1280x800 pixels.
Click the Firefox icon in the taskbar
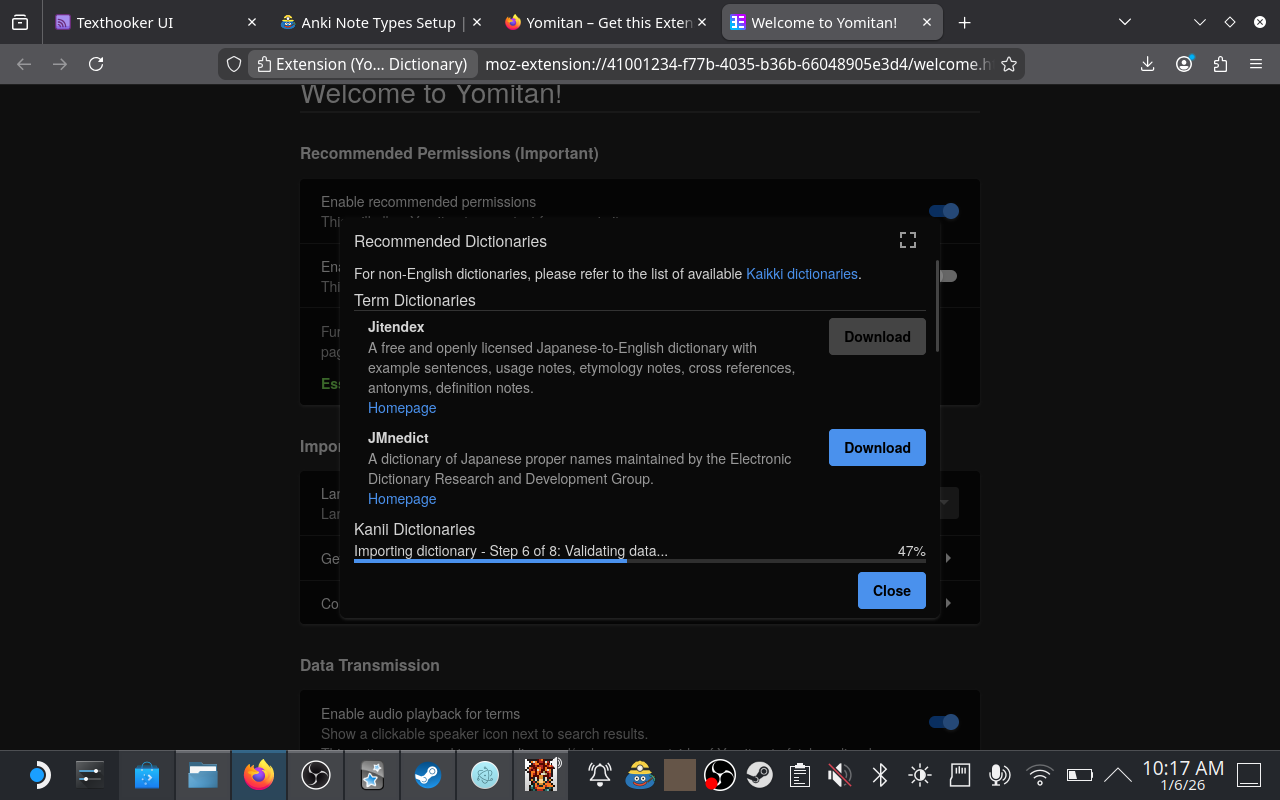pyautogui.click(x=259, y=775)
